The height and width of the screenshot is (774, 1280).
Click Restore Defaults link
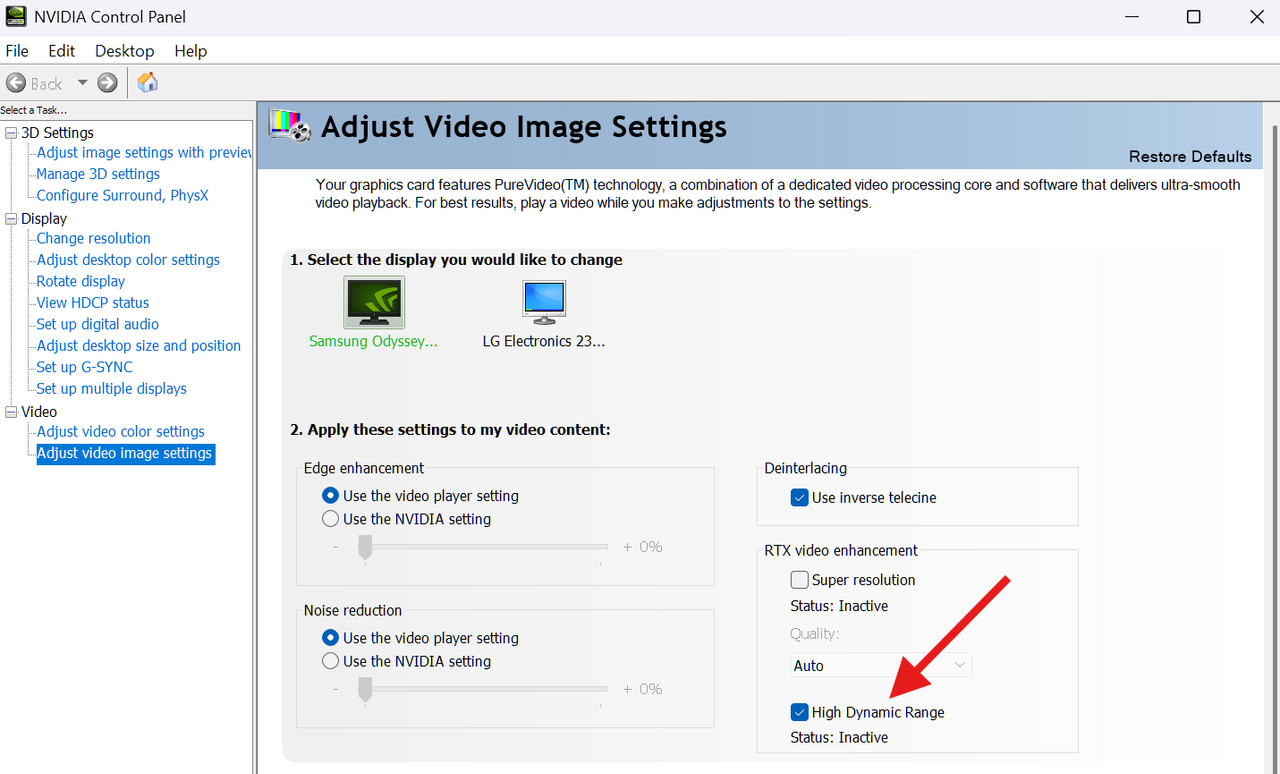point(1190,157)
